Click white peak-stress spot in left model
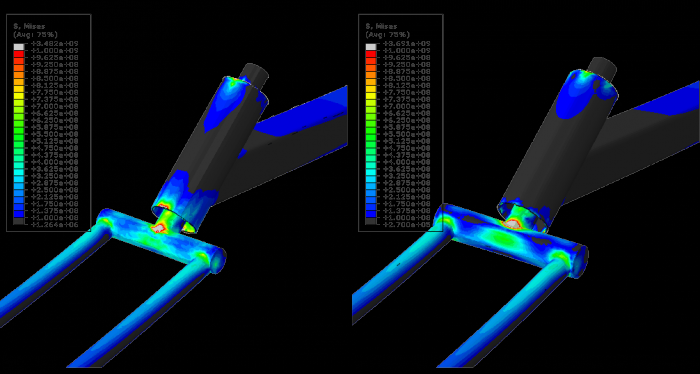This screenshot has height=374, width=700. tap(158, 228)
